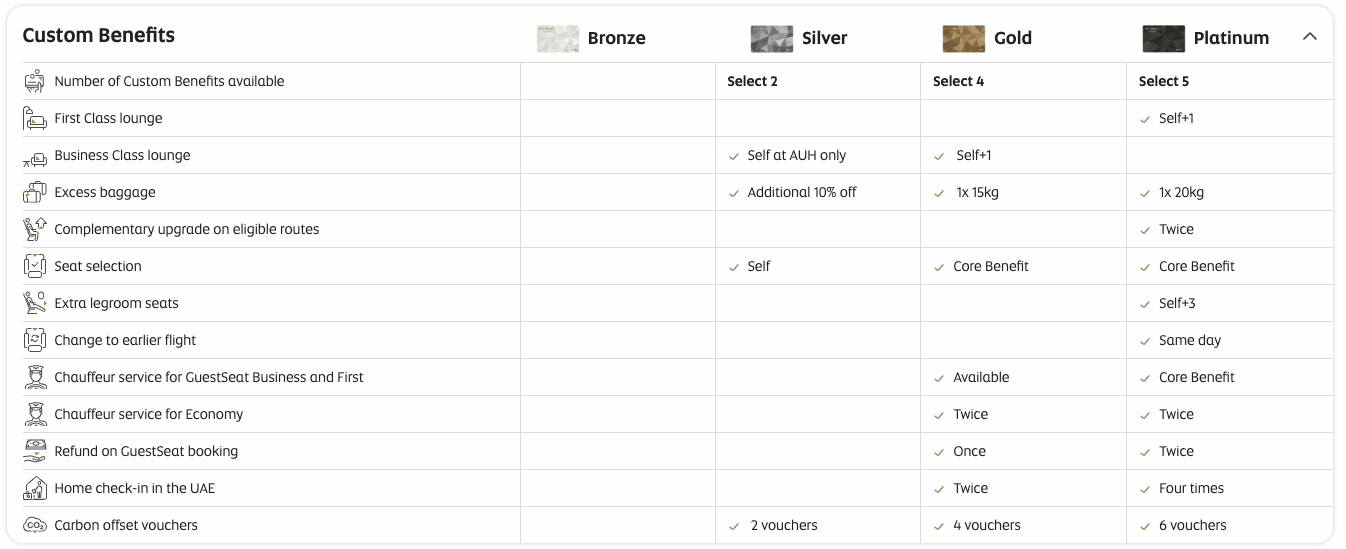
Task: Click the Refund on GuestSeat booking icon
Action: coord(35,451)
